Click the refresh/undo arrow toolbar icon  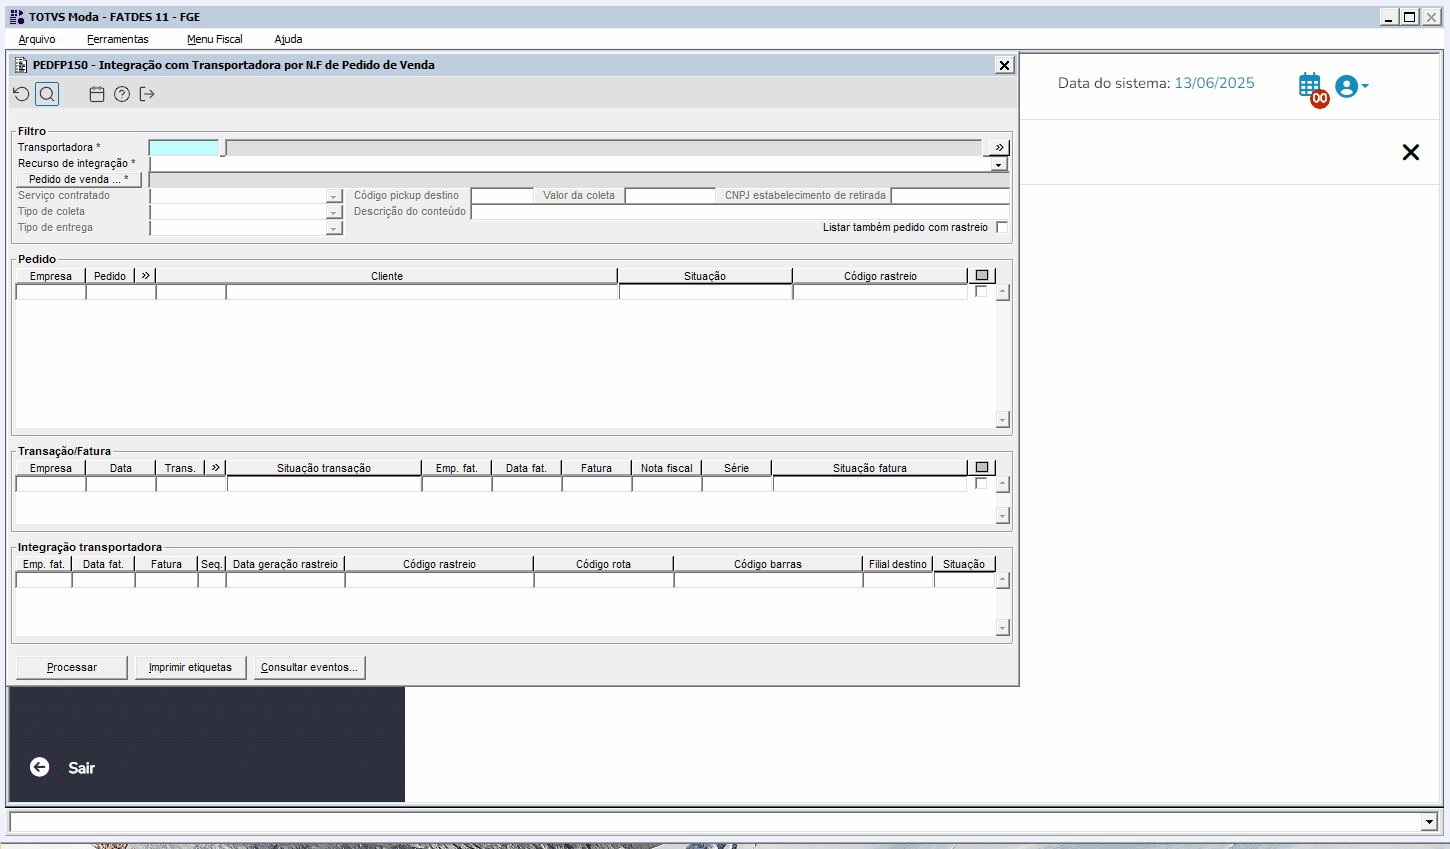(21, 94)
